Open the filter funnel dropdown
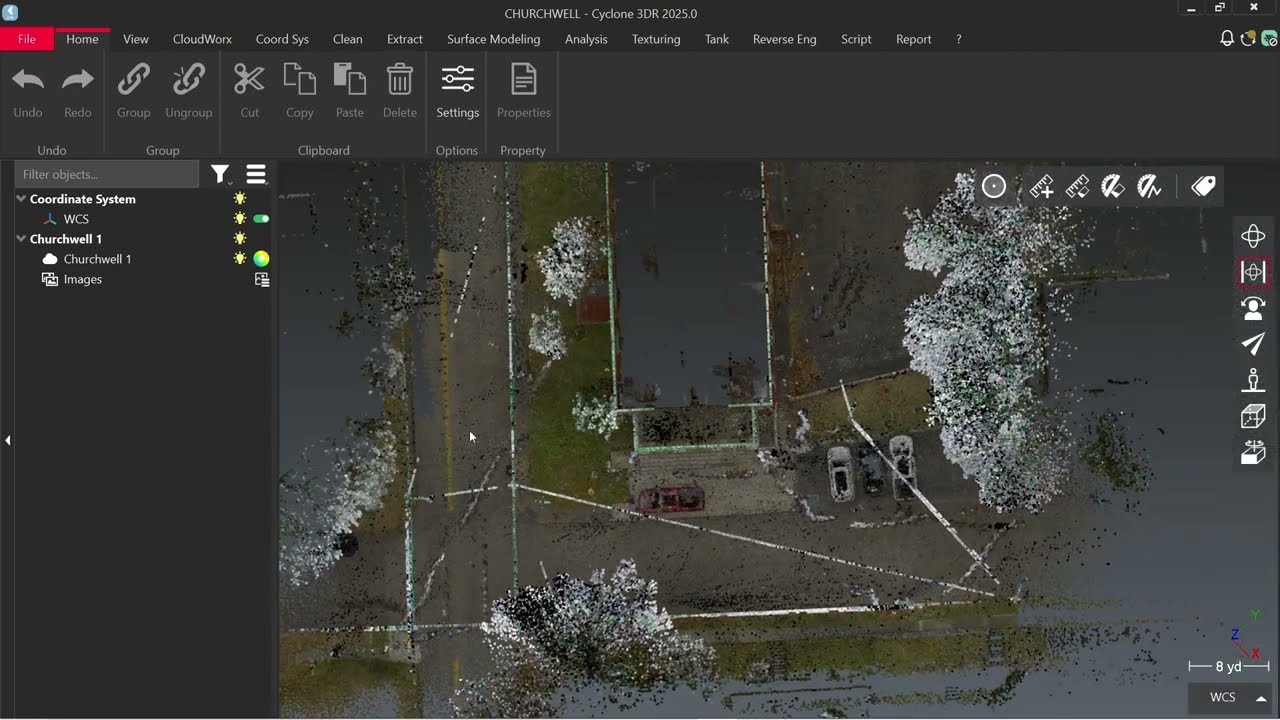This screenshot has width=1280, height=720. point(220,175)
